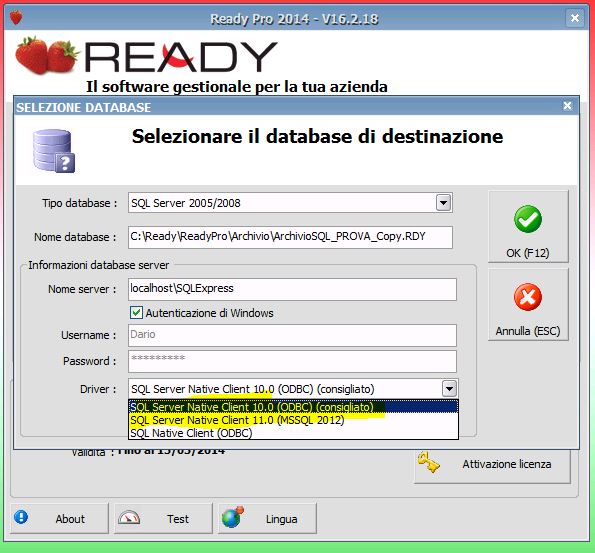
Task: Click the golden key license icon
Action: (x=428, y=462)
